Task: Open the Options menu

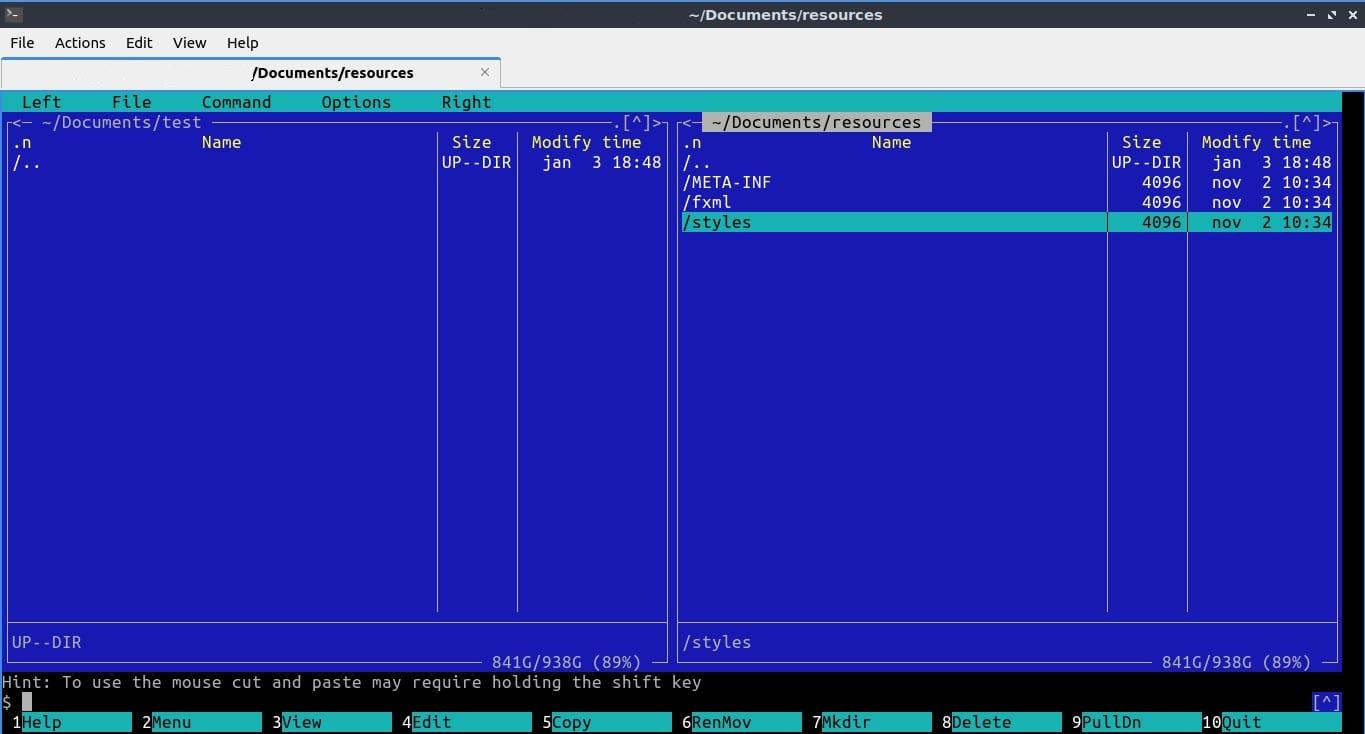Action: pyautogui.click(x=356, y=101)
